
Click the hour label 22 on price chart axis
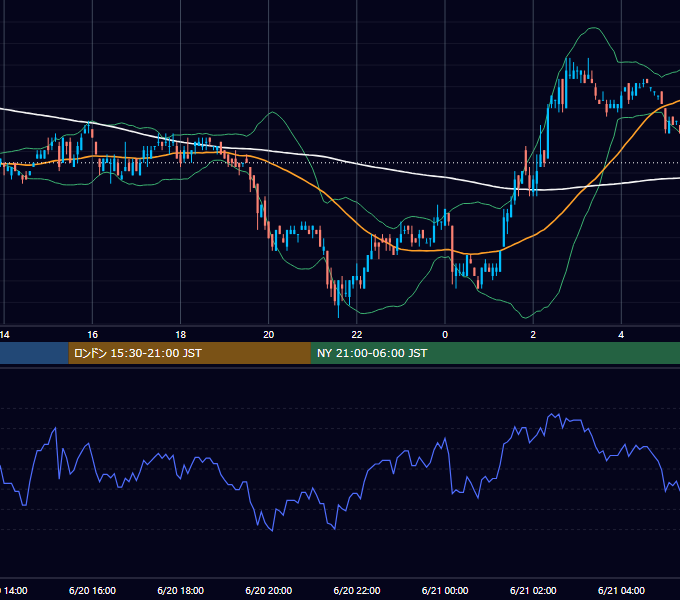click(356, 335)
